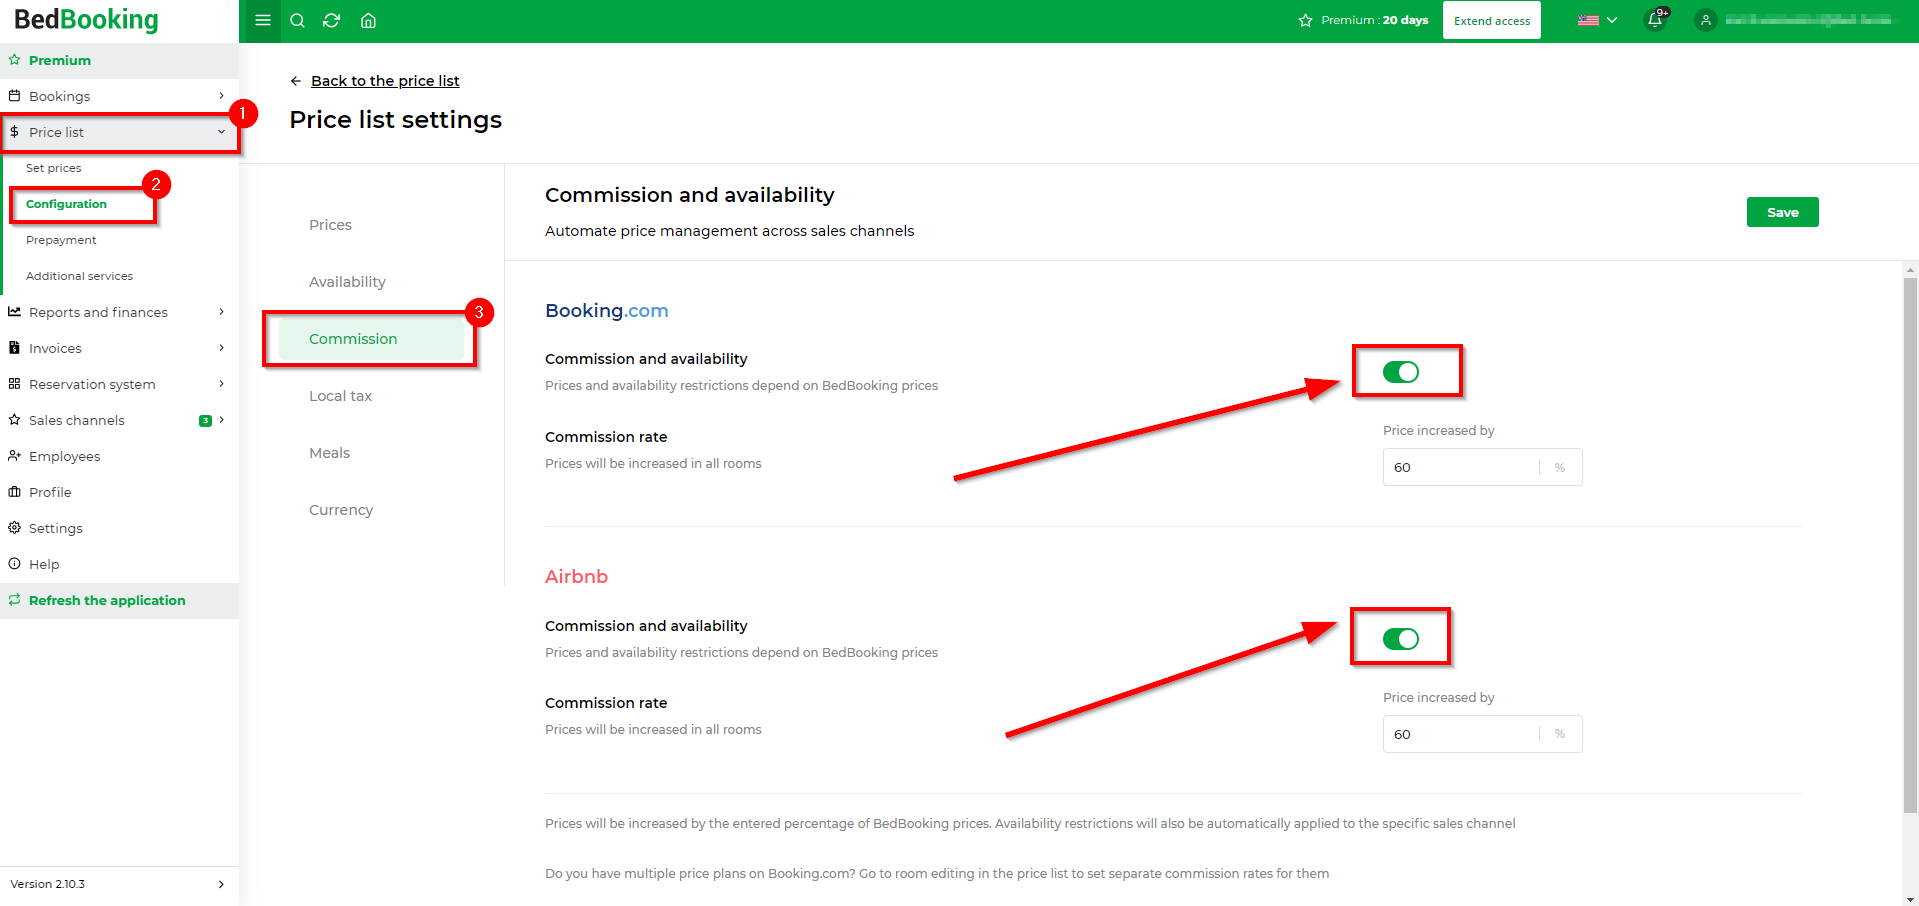The width and height of the screenshot is (1919, 906).
Task: Click the Sales channels green badge
Action: (x=205, y=420)
